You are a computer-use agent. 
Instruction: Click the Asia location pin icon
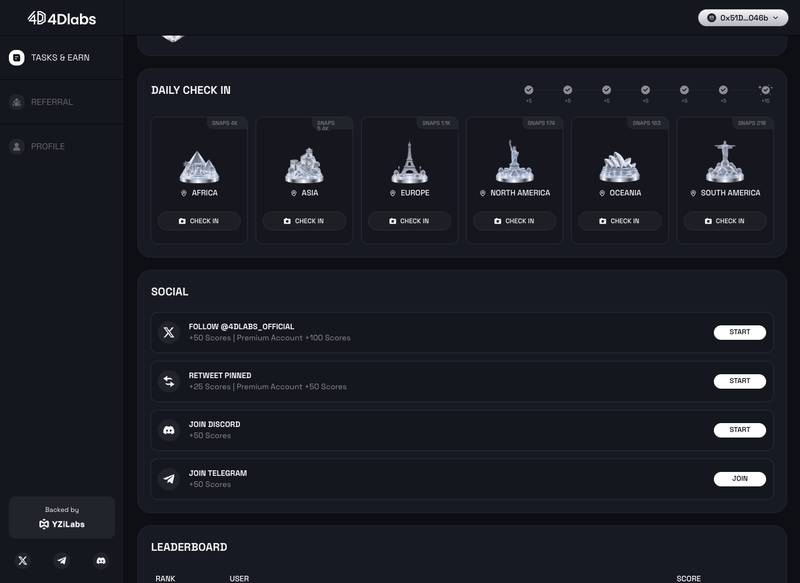coord(293,193)
